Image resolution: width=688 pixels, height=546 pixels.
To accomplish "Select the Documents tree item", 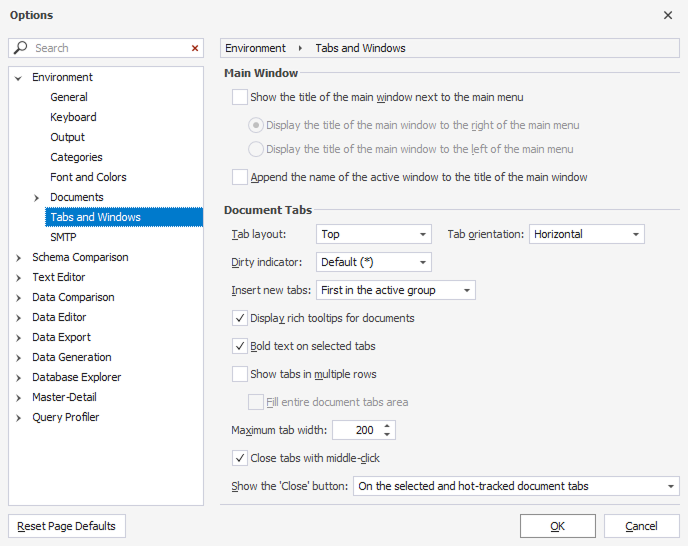I will (77, 197).
